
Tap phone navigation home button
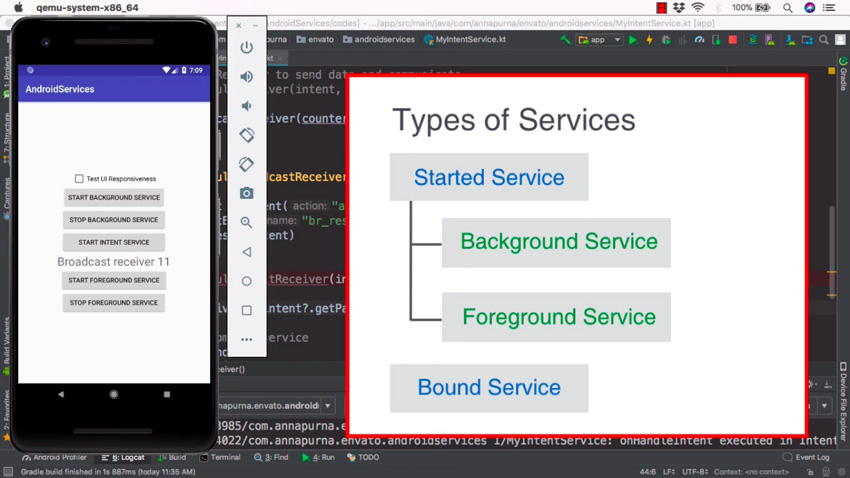(x=114, y=395)
